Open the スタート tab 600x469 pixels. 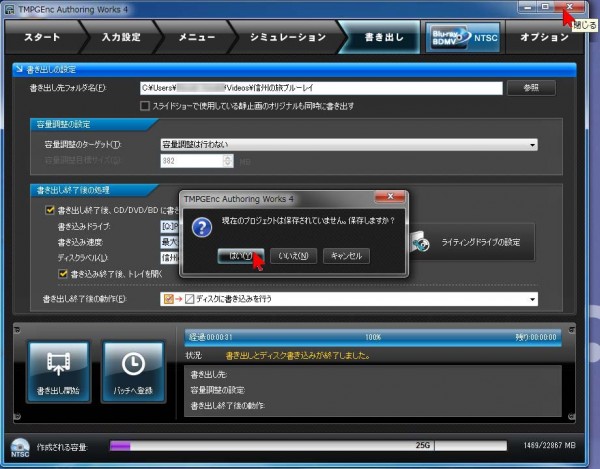pos(42,37)
